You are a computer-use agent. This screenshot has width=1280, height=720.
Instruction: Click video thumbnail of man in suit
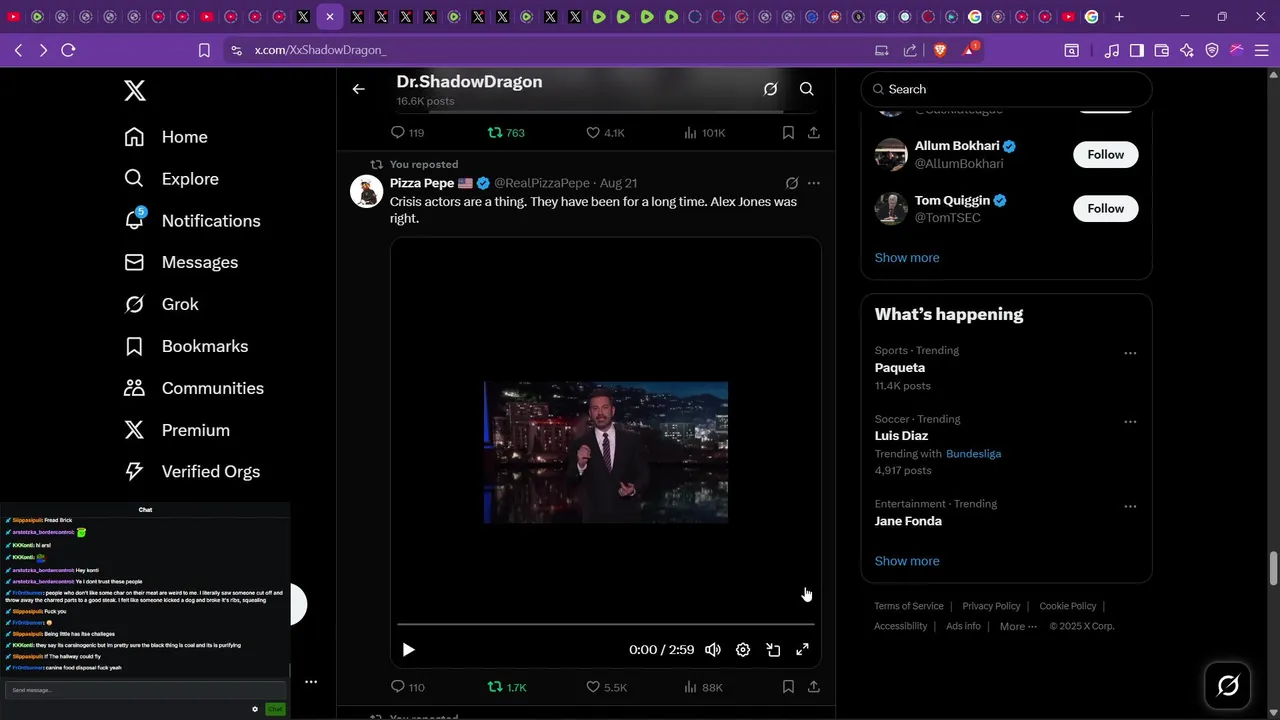(606, 452)
